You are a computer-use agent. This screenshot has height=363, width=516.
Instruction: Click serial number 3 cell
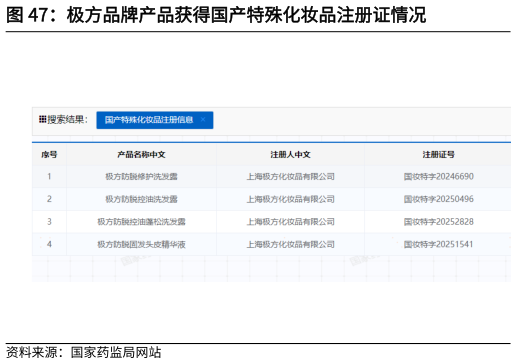49,222
